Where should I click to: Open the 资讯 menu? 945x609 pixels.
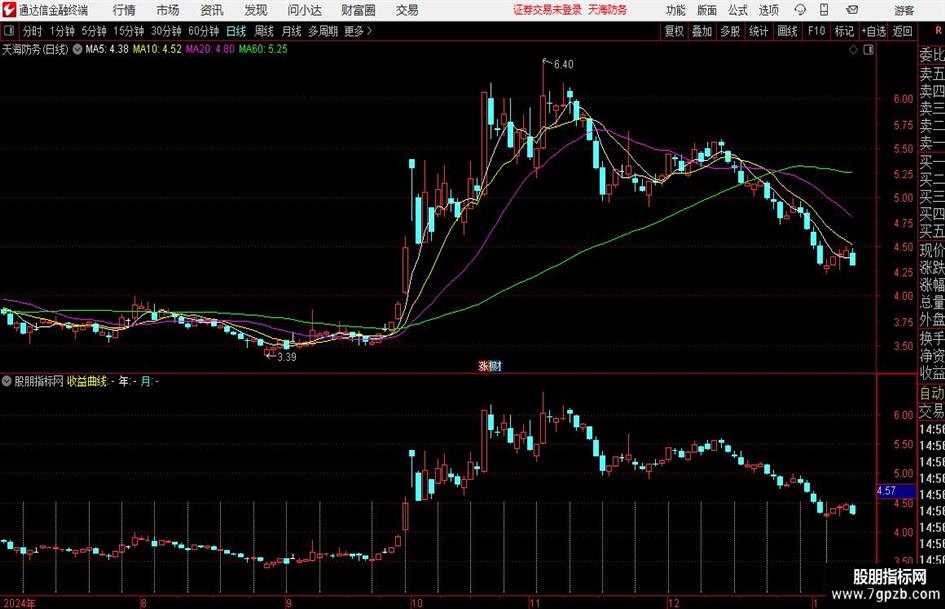pos(212,10)
